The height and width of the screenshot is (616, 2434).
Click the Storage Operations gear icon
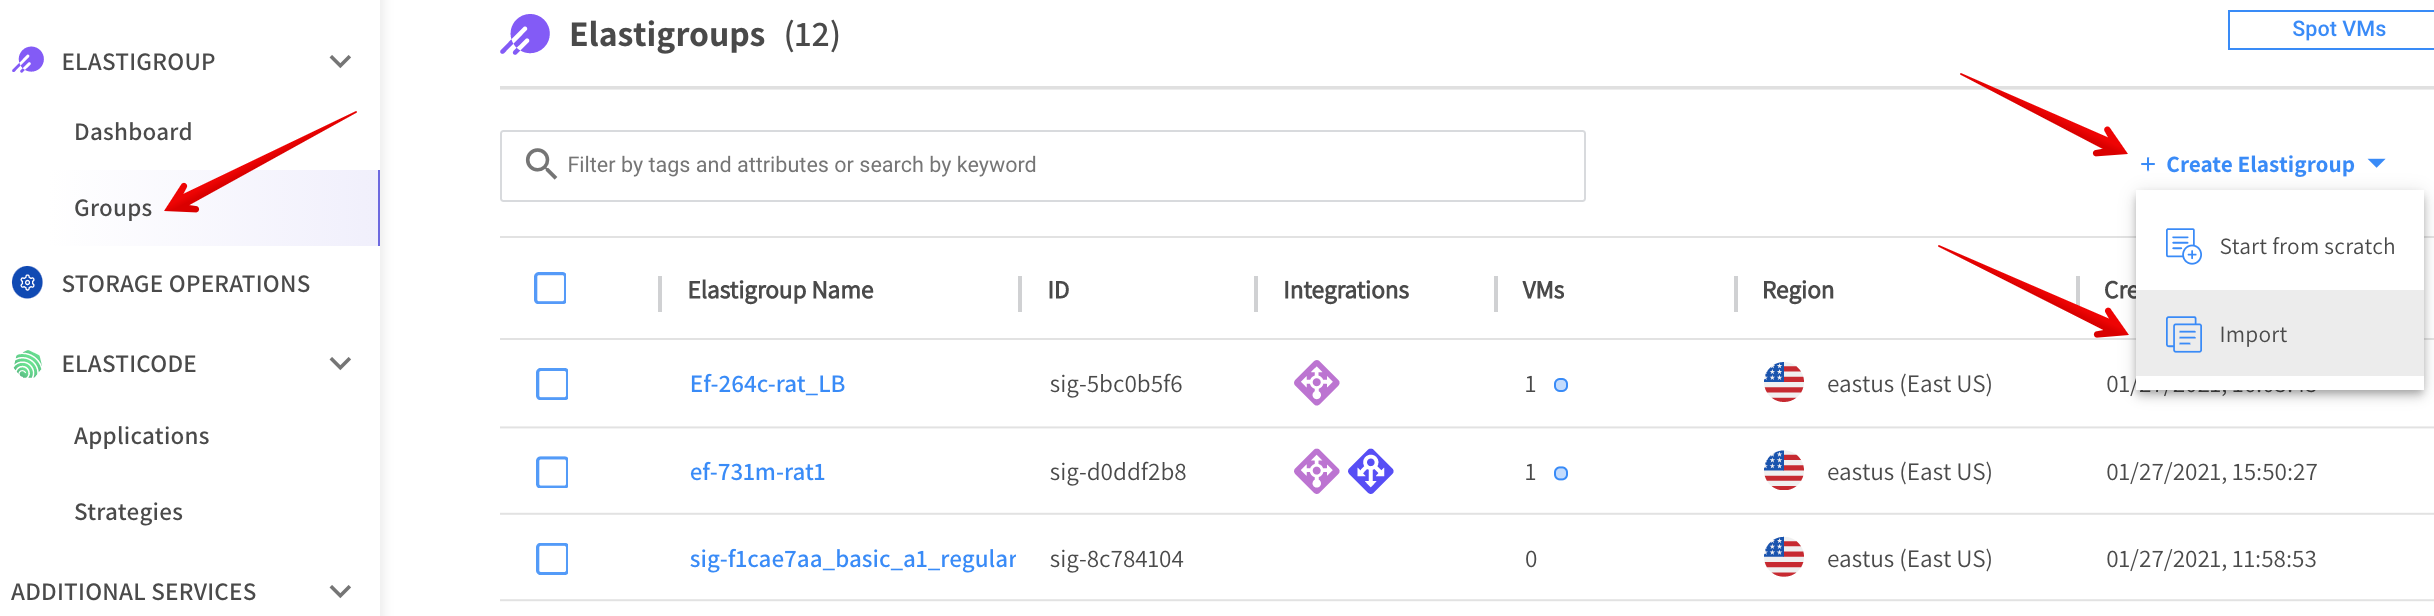point(28,284)
